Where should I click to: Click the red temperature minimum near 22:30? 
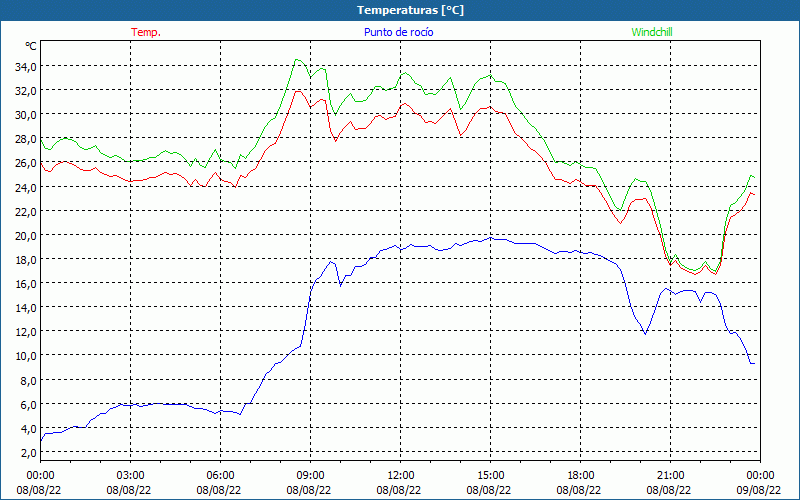click(715, 274)
